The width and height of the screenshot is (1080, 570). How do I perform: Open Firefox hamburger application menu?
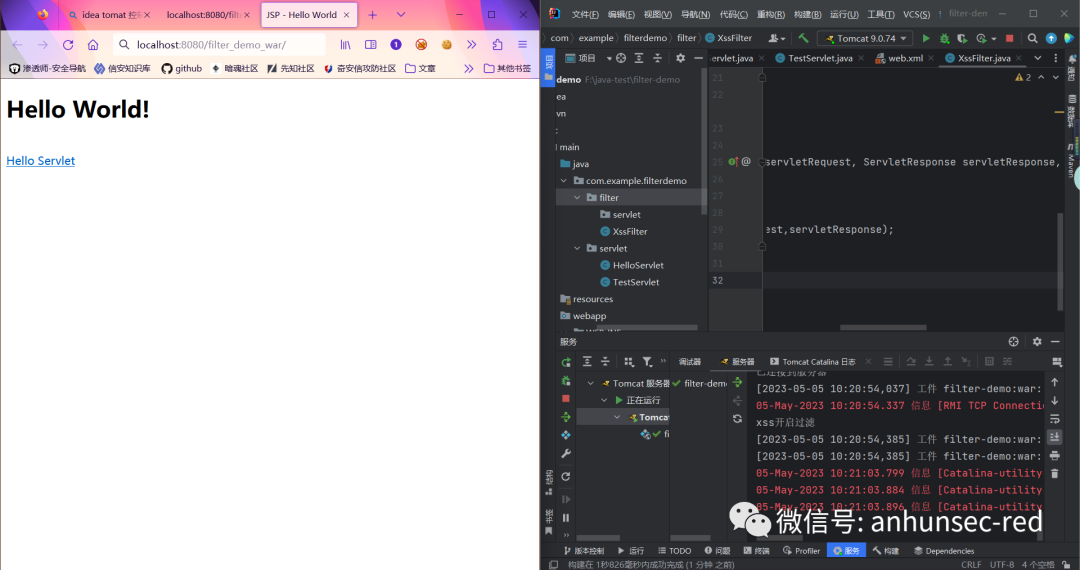523,45
